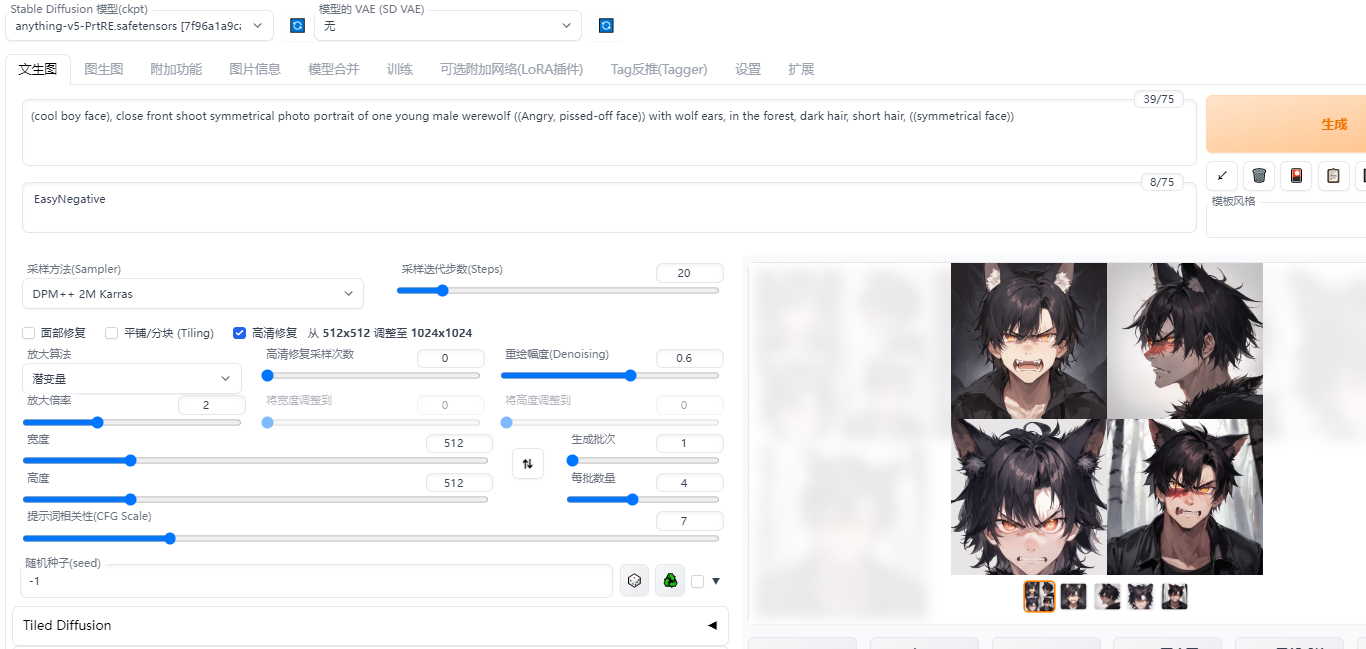Viewport: 1366px width, 649px height.
Task: Adjust the 高度 height slider
Action: (255, 499)
